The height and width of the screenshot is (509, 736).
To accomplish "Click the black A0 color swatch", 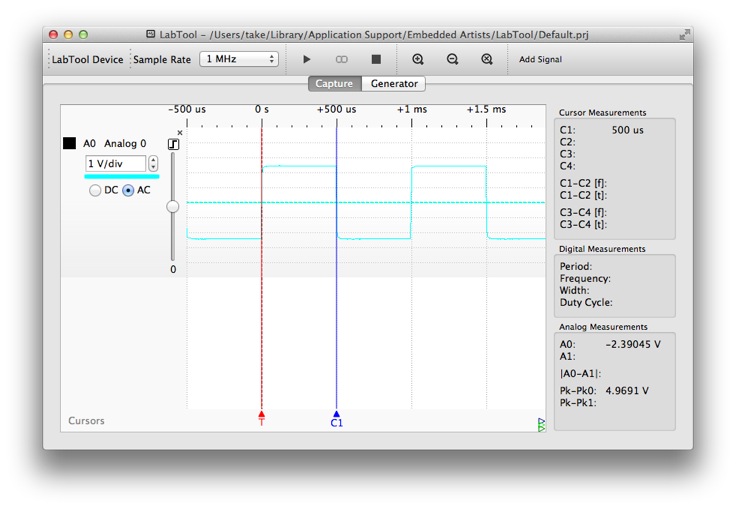I will pos(69,144).
